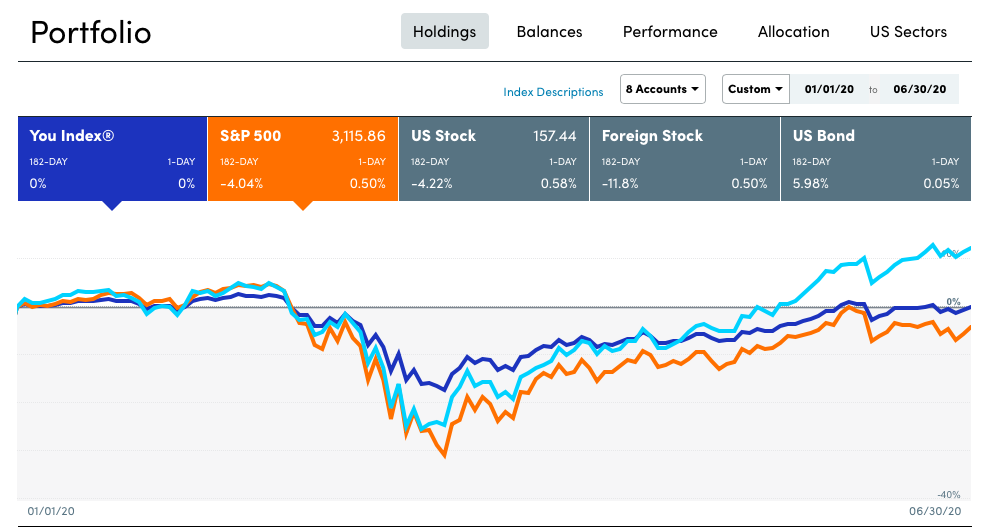
Task: Select the Allocation tab
Action: [793, 31]
